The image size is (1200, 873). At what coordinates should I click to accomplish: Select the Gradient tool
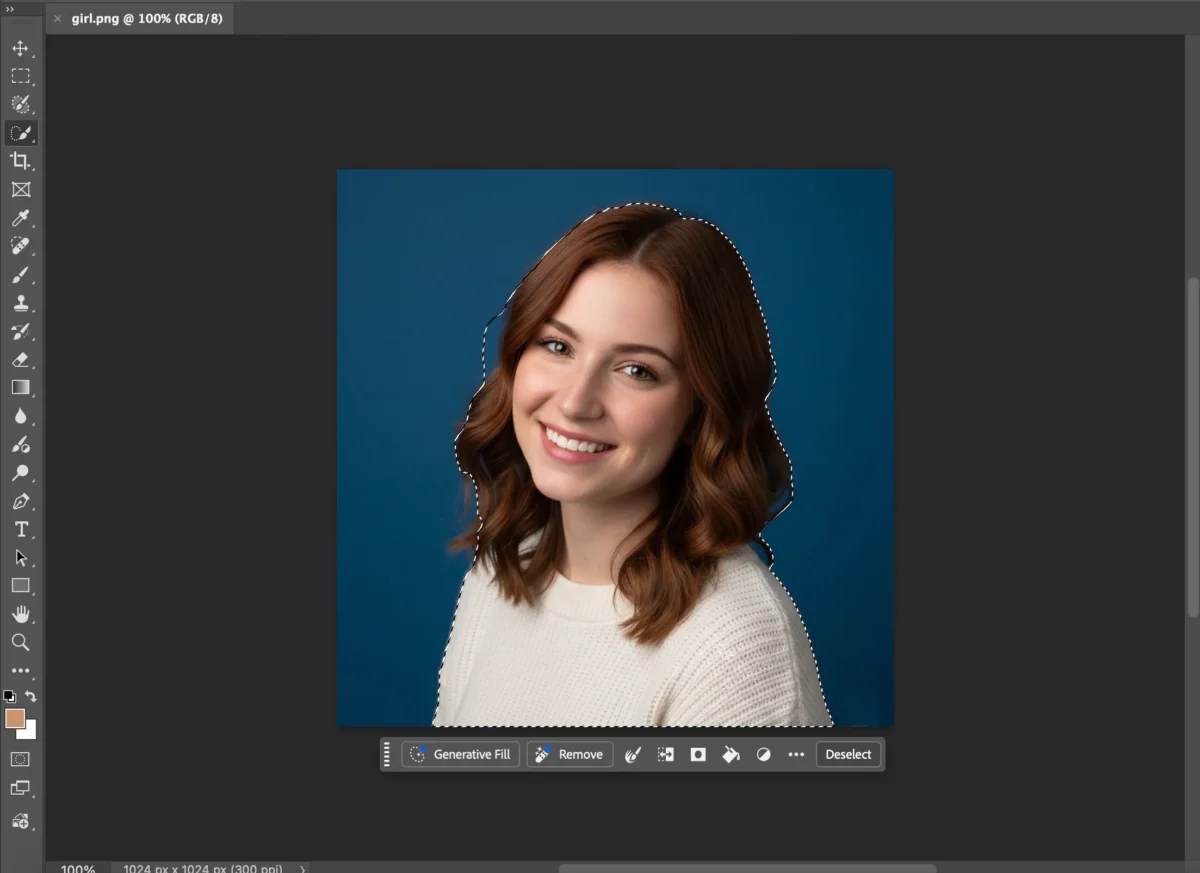pos(21,387)
